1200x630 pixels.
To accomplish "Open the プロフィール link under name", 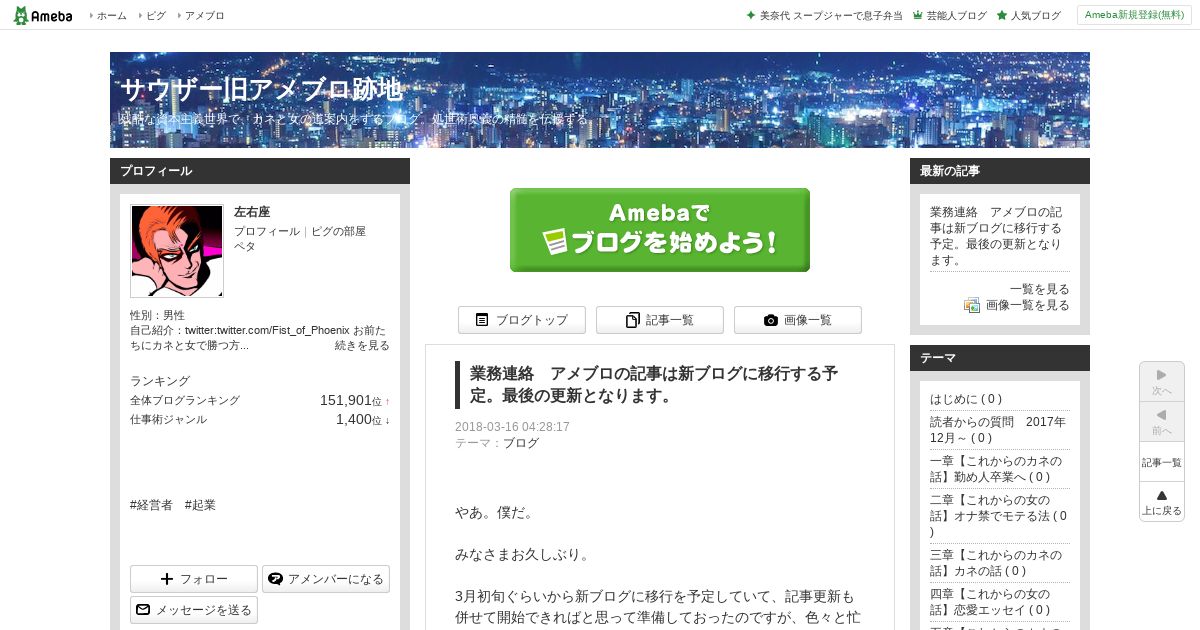I will click(267, 231).
